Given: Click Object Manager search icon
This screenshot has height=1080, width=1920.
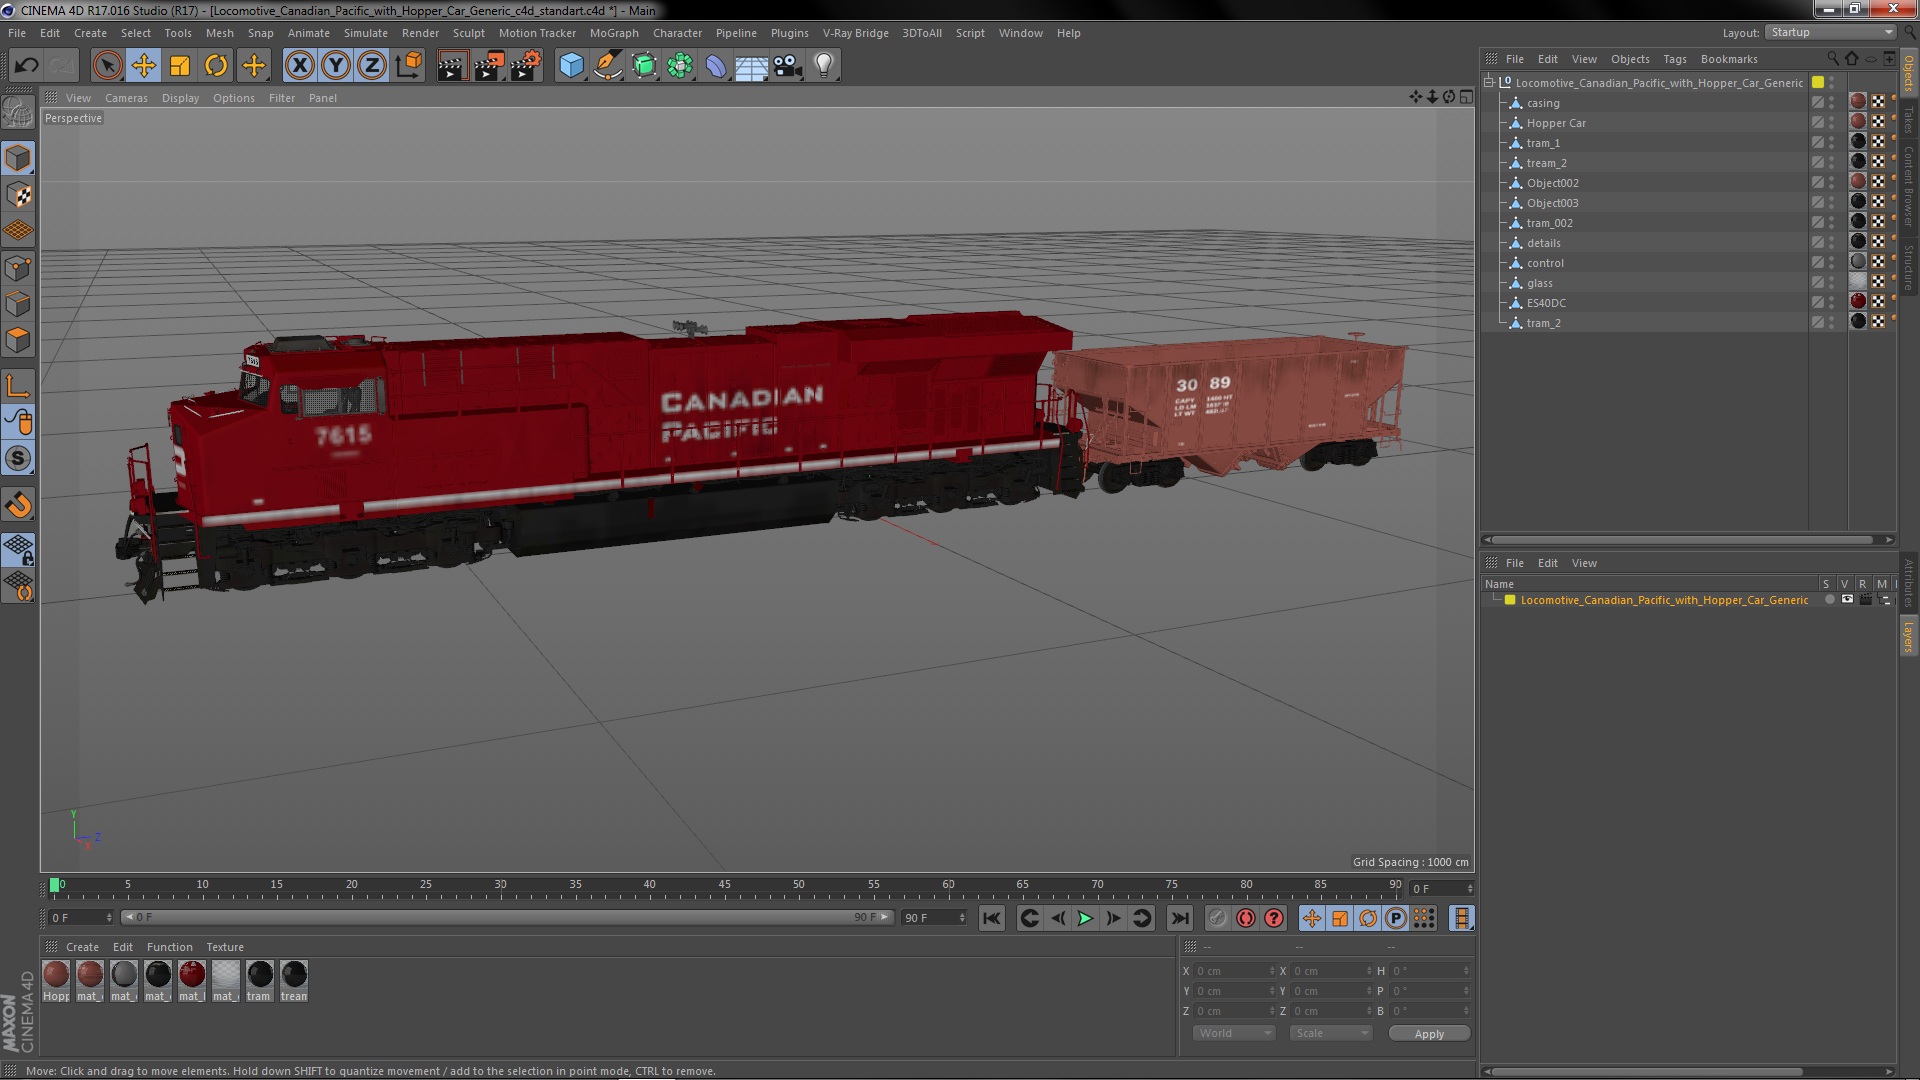Looking at the screenshot, I should coord(1832,59).
